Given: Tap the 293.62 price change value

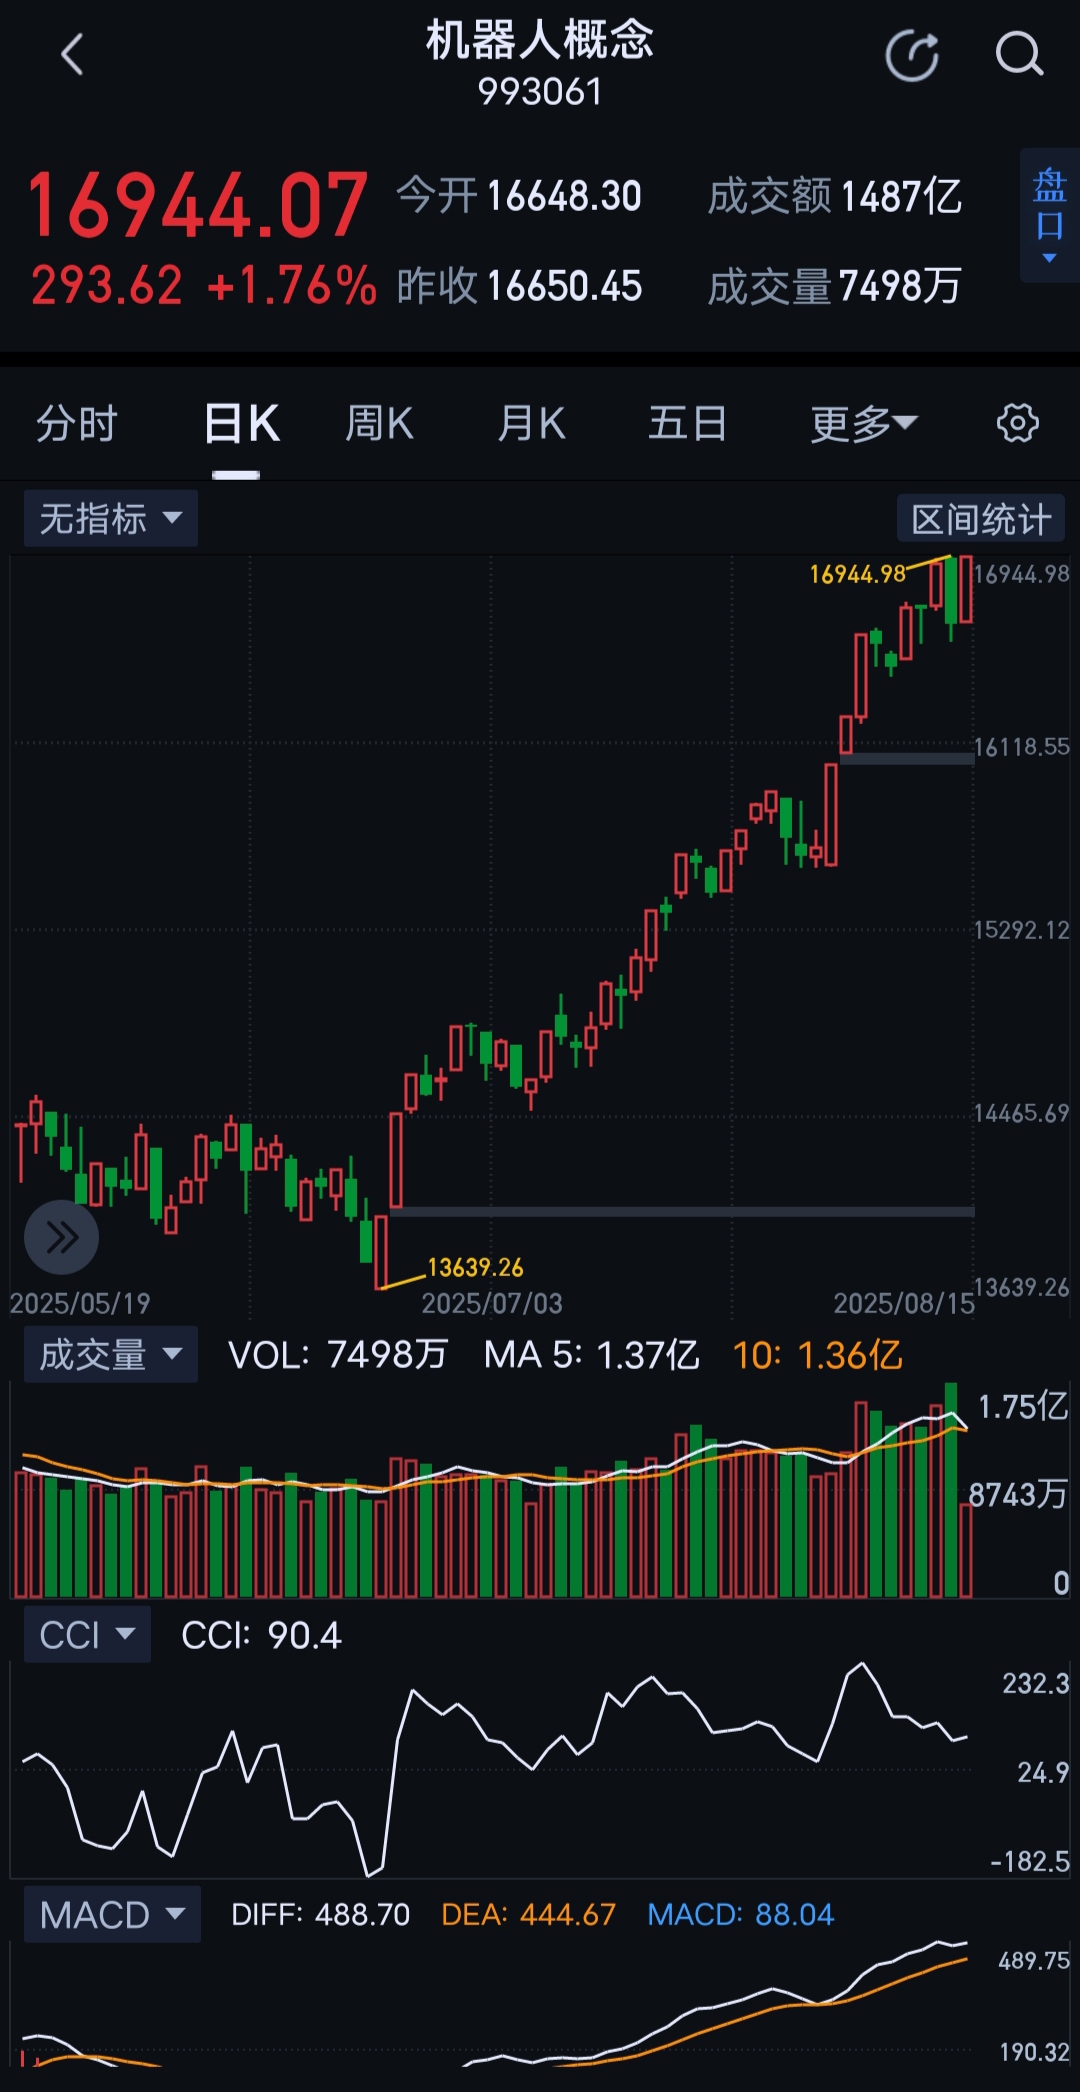Looking at the screenshot, I should pos(107,286).
